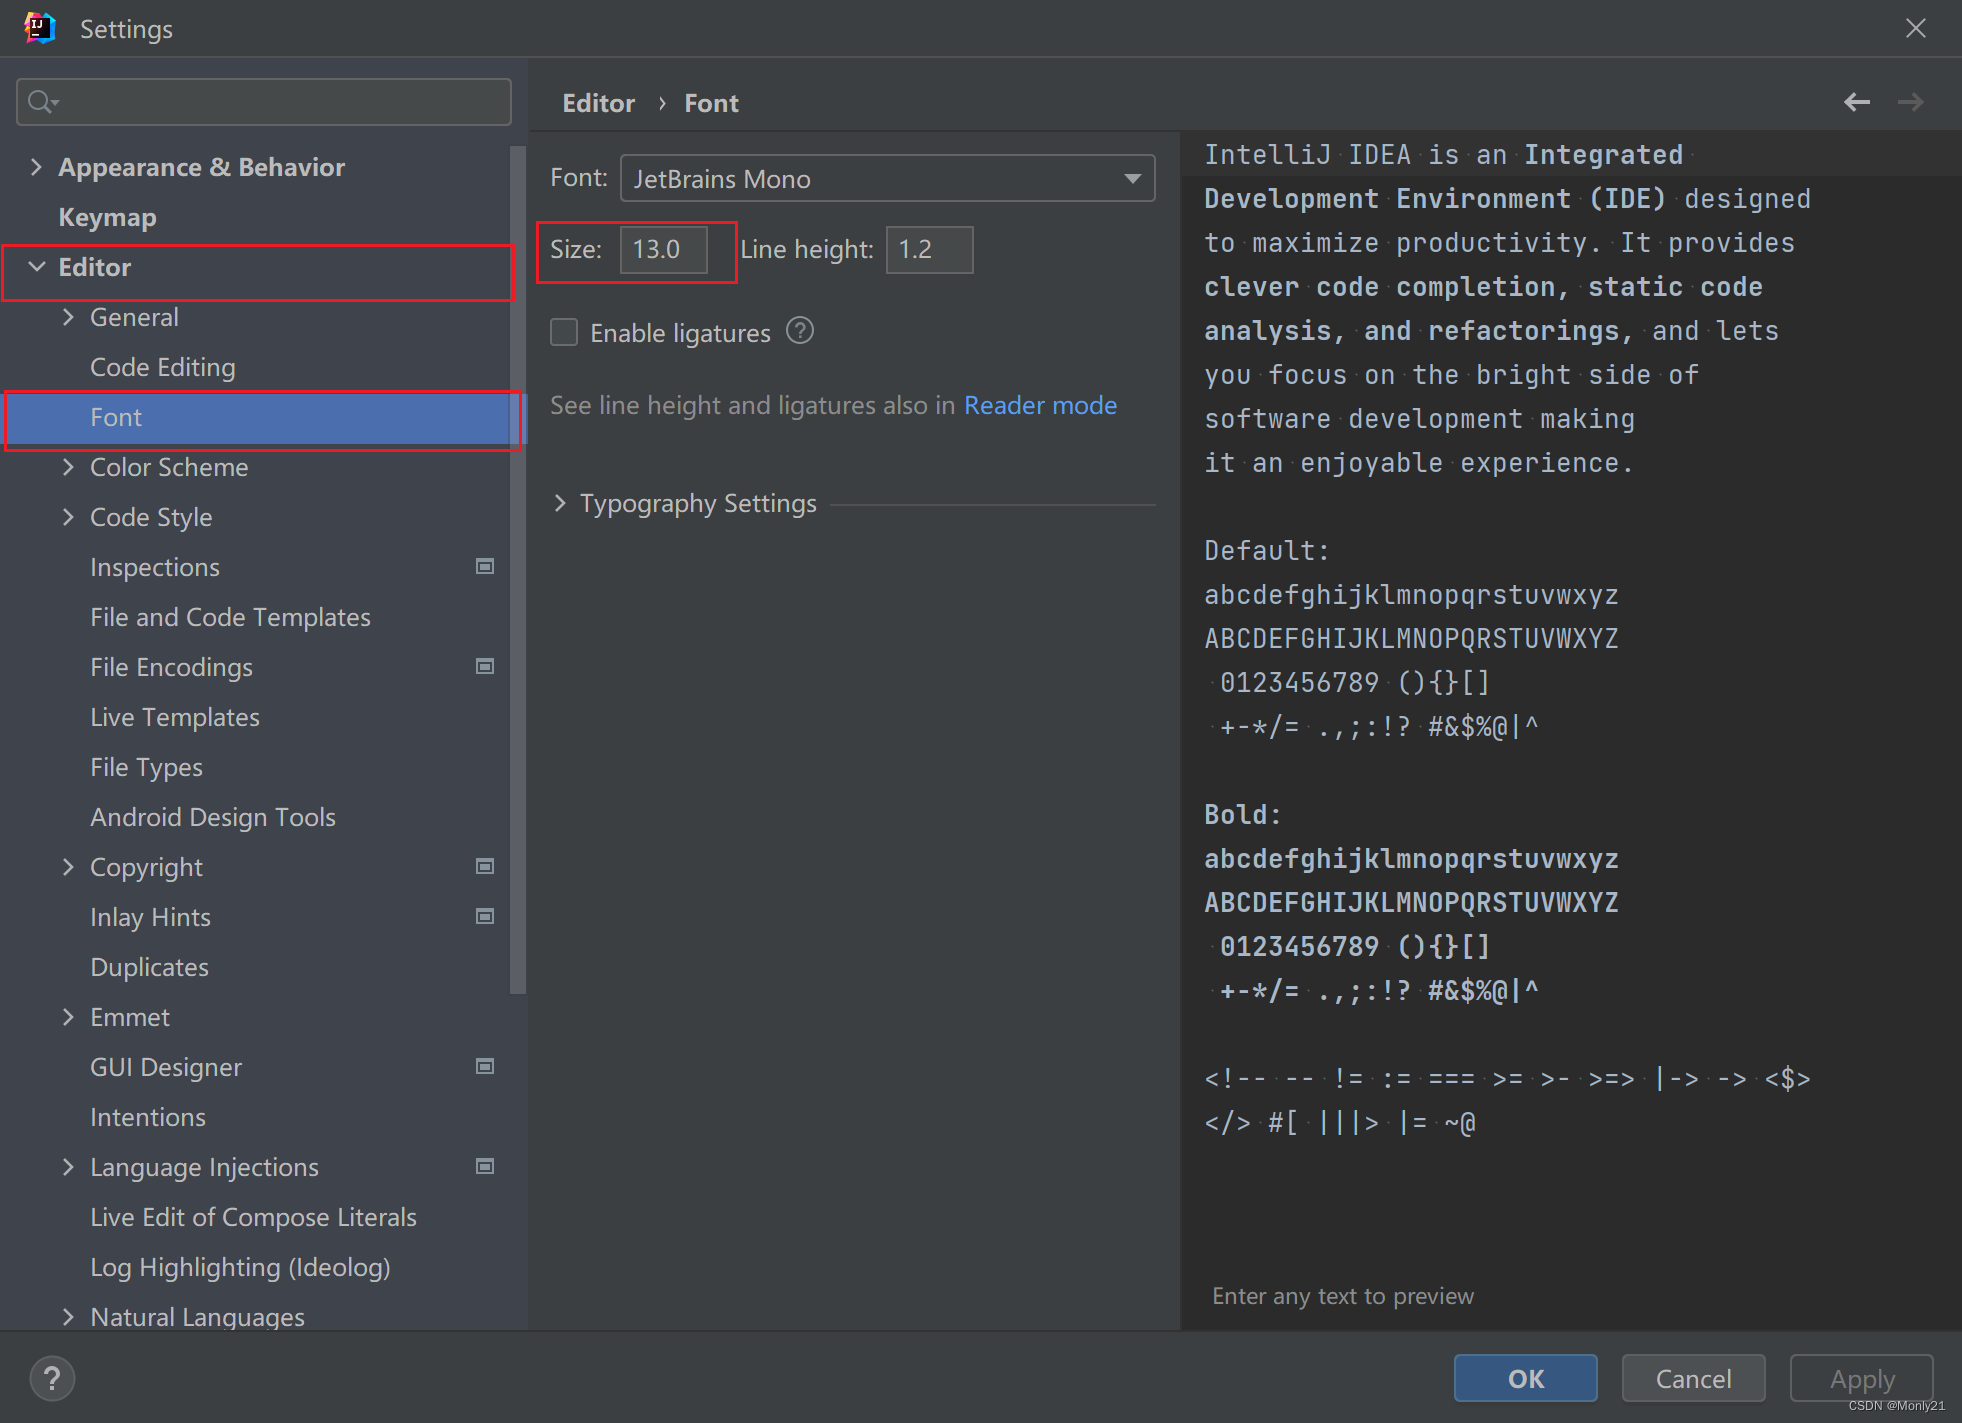Expand the General node chevron

tap(68, 317)
